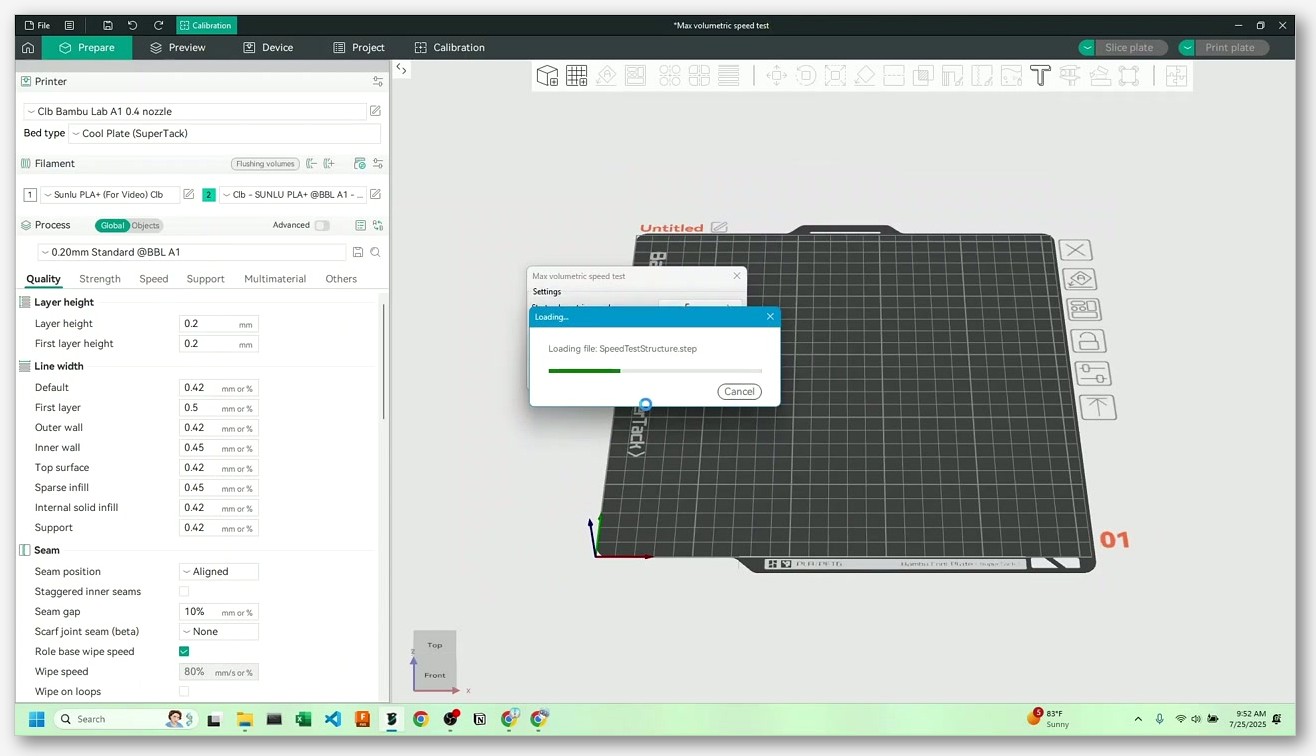Open the Bed type dropdown
This screenshot has height=756, width=1316.
pyautogui.click(x=225, y=133)
